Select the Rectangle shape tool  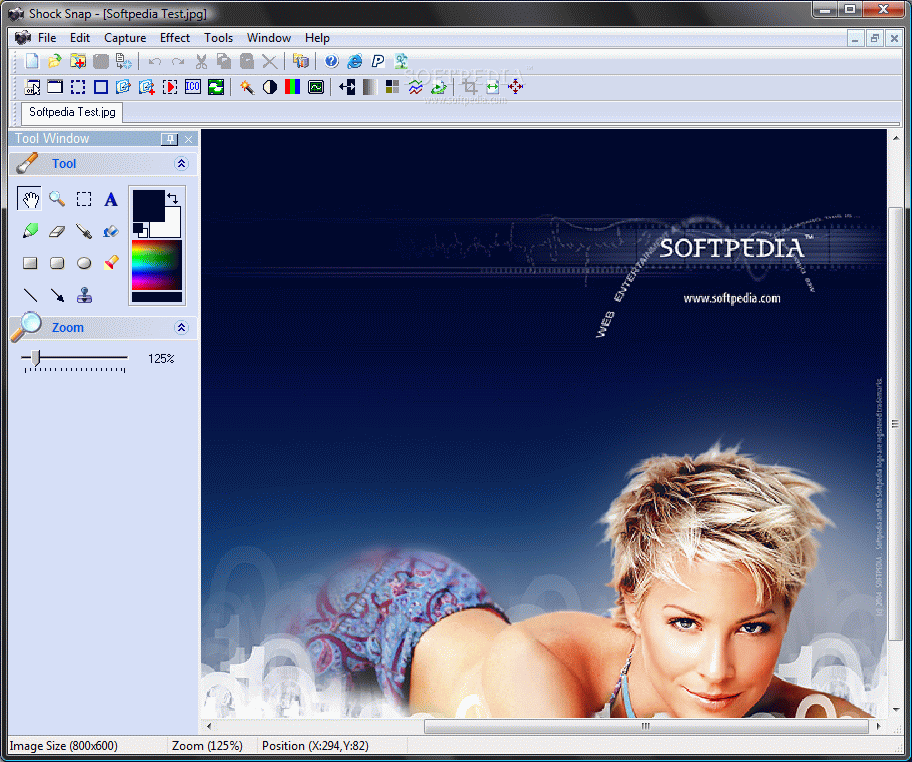tap(30, 264)
